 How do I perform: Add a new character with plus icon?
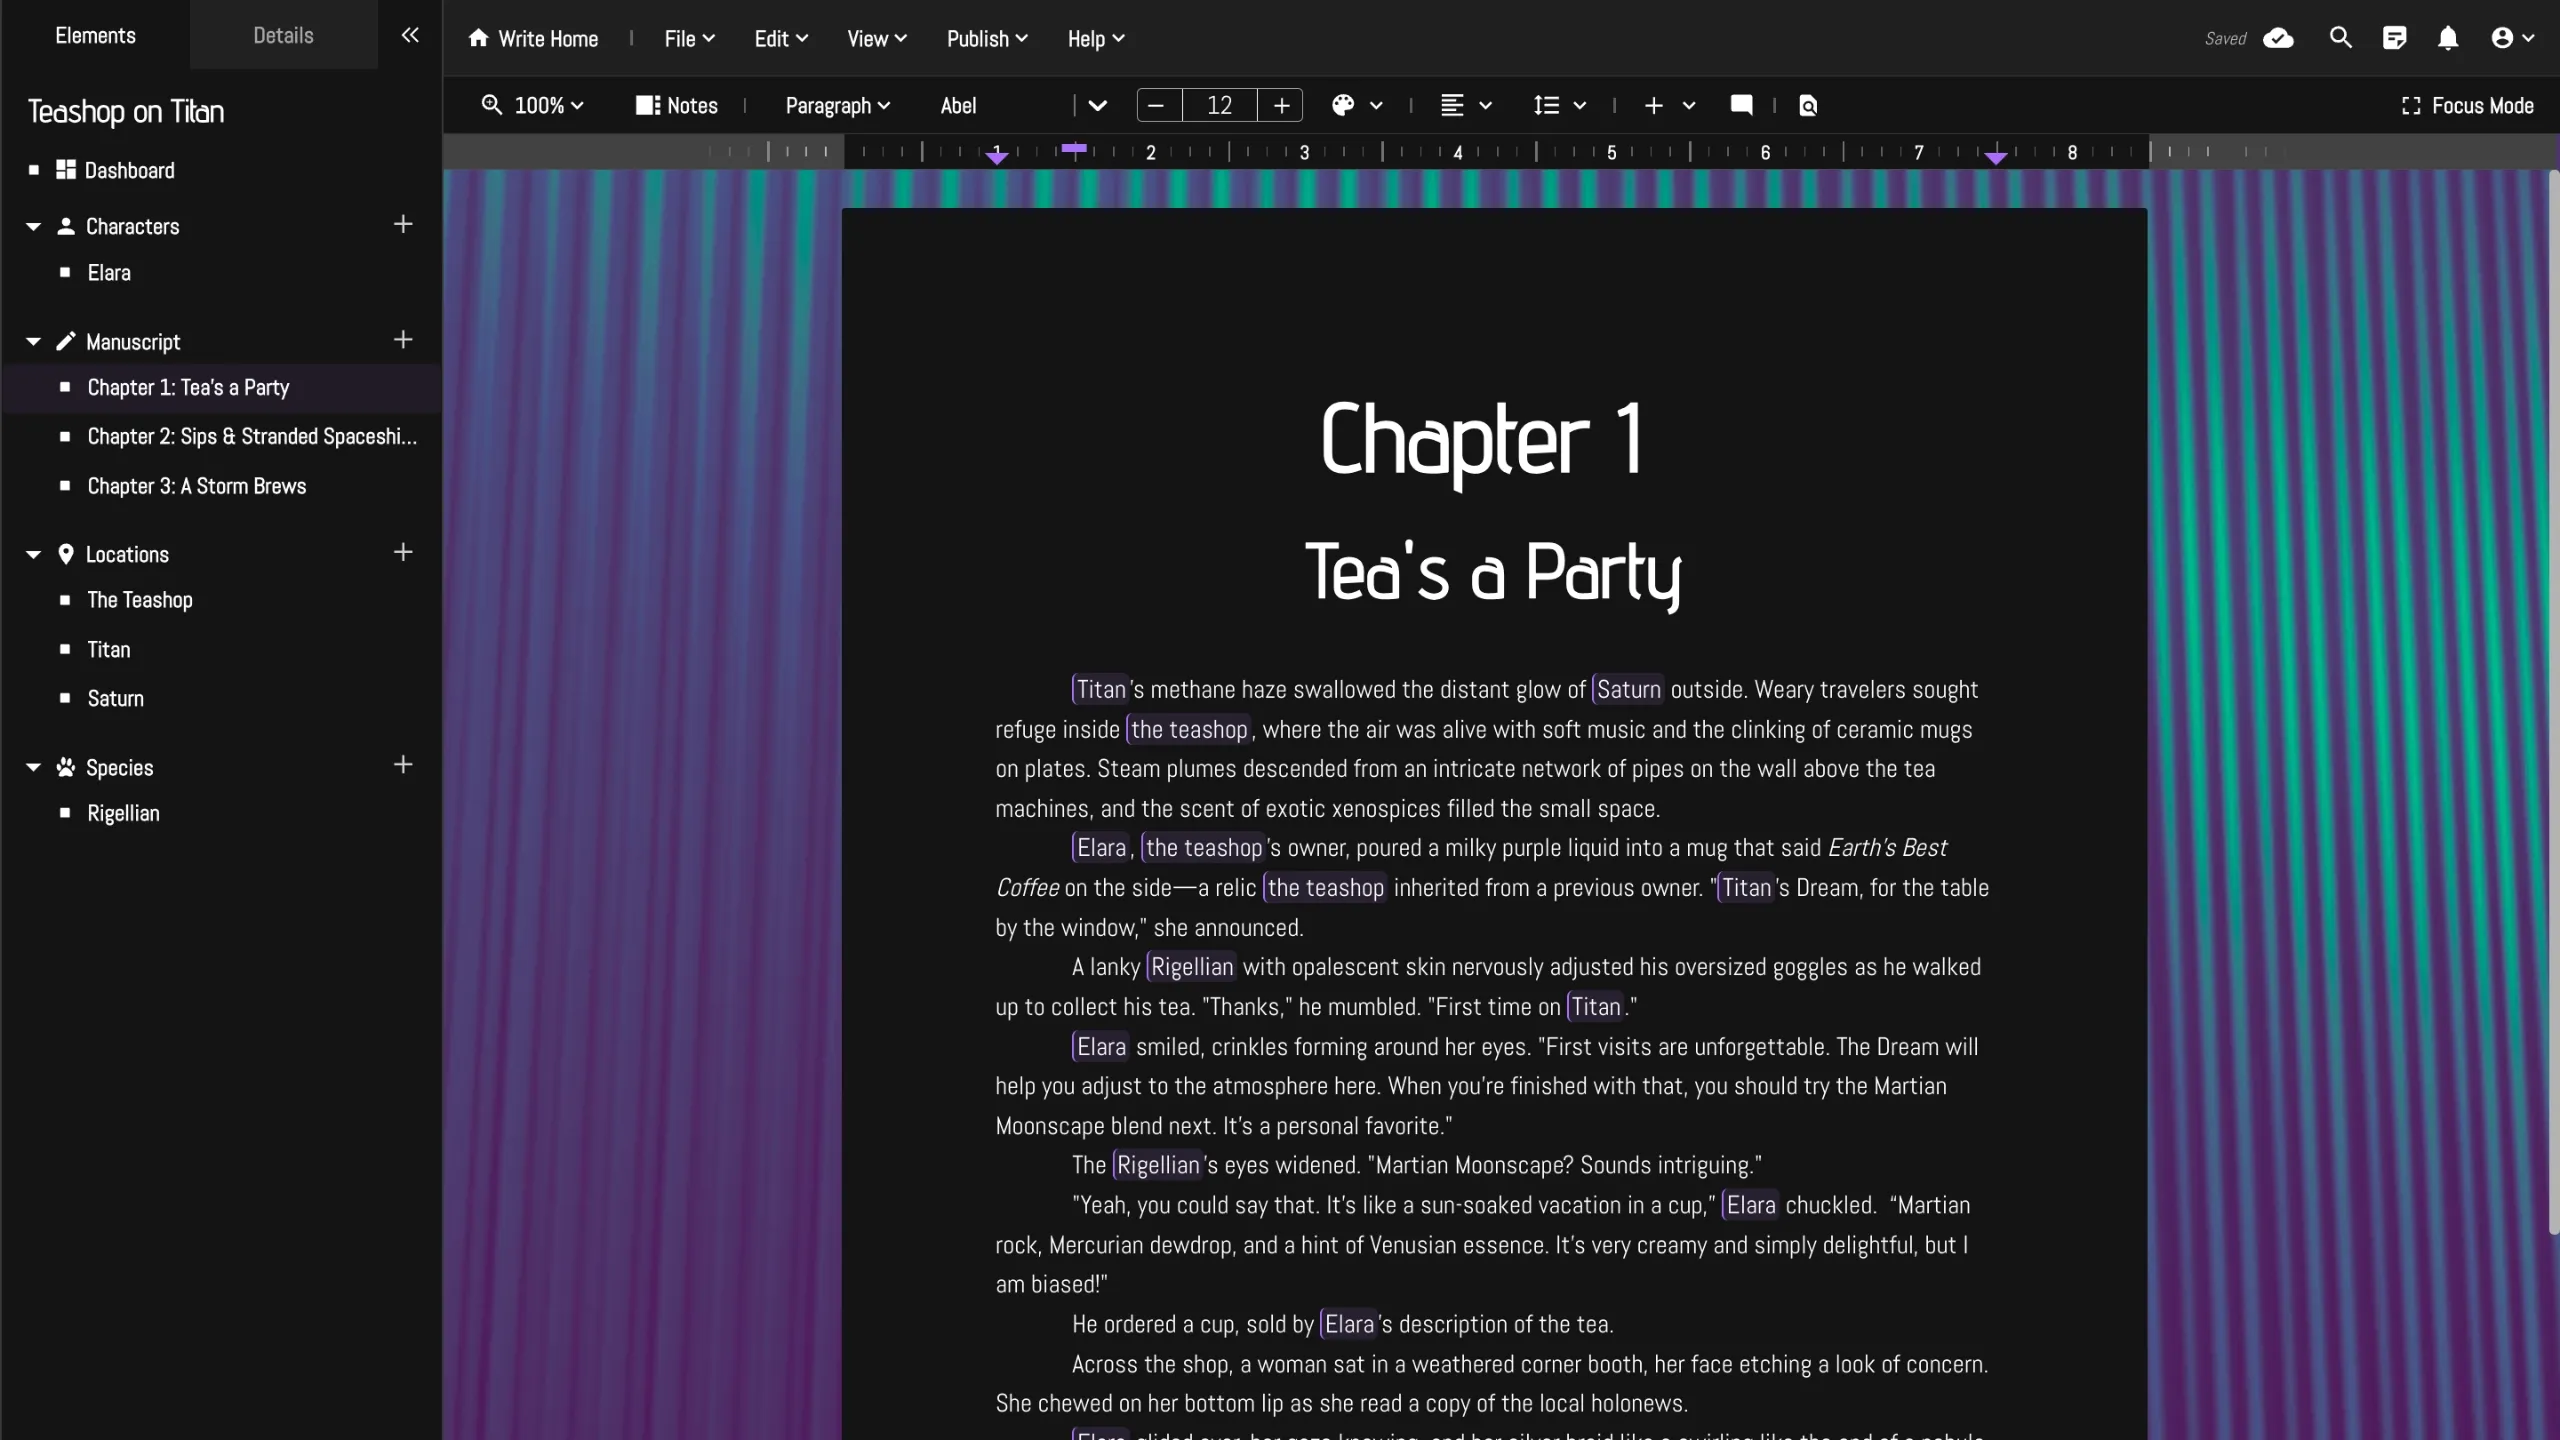click(x=403, y=224)
